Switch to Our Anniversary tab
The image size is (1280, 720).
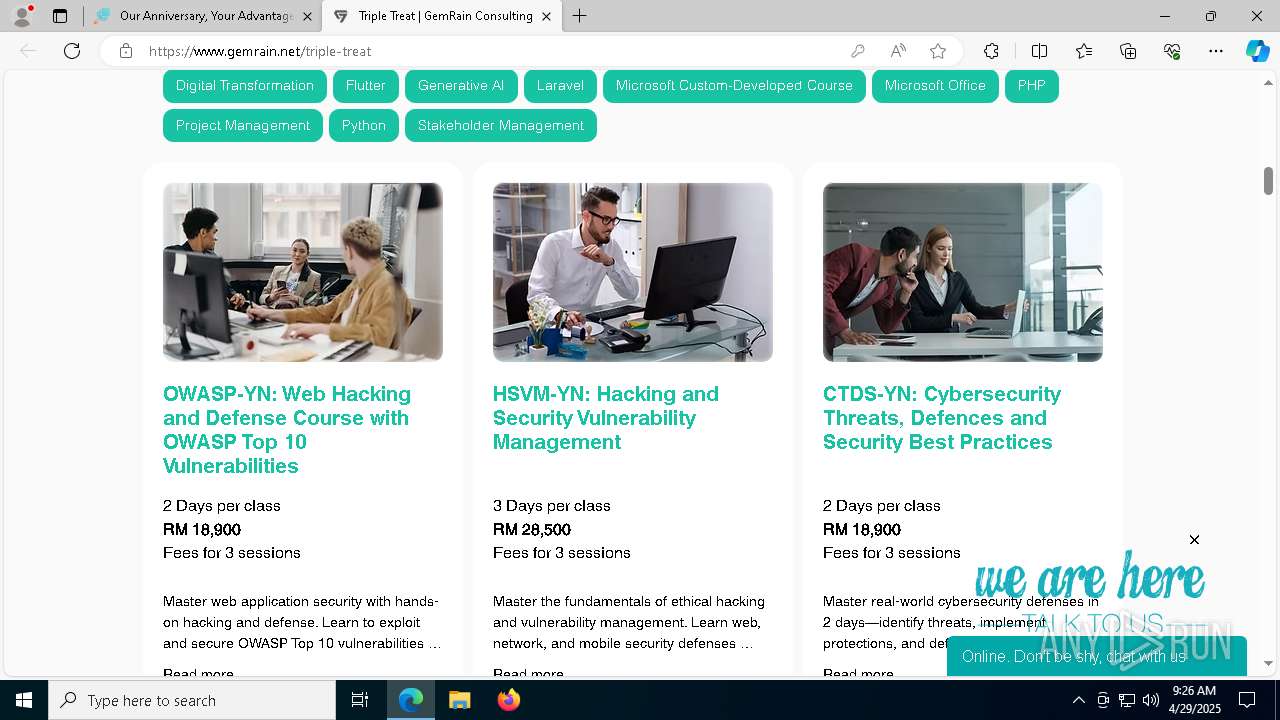205,16
